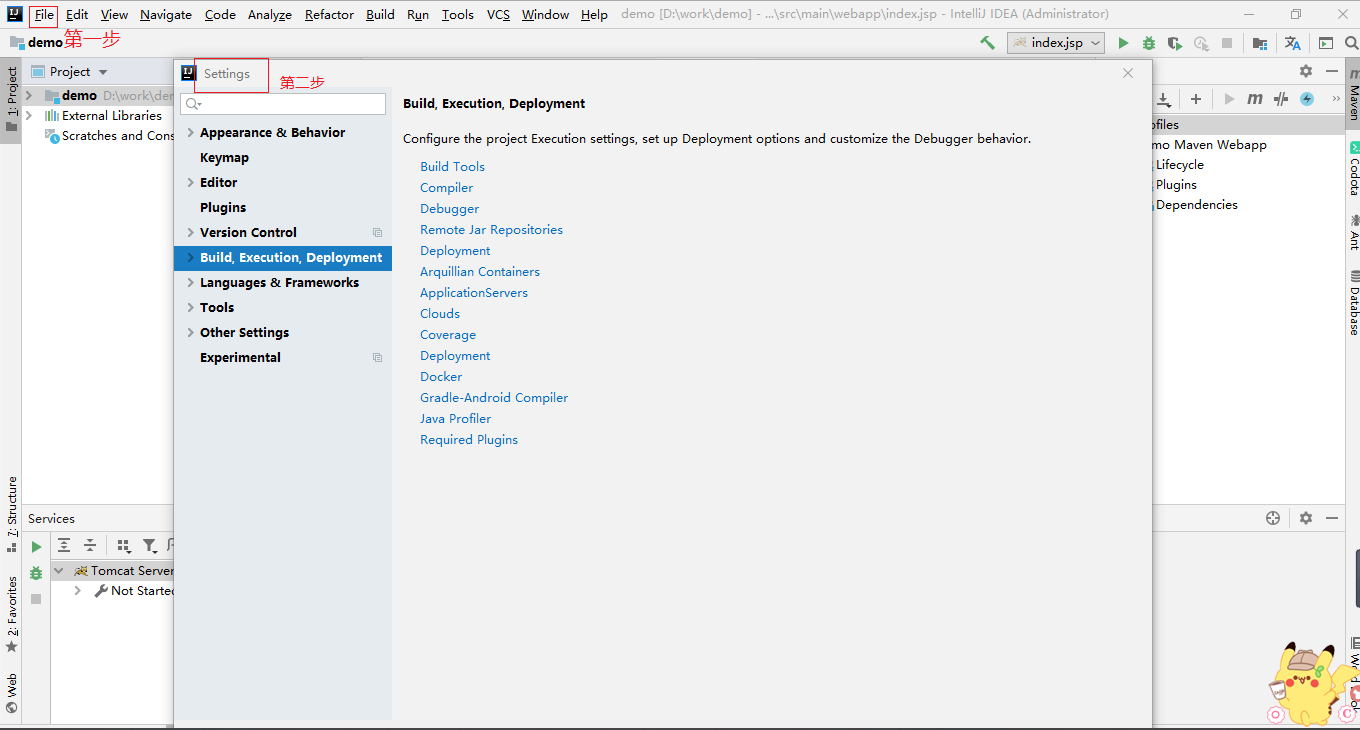
Task: Open the Refactor menu
Action: (329, 14)
